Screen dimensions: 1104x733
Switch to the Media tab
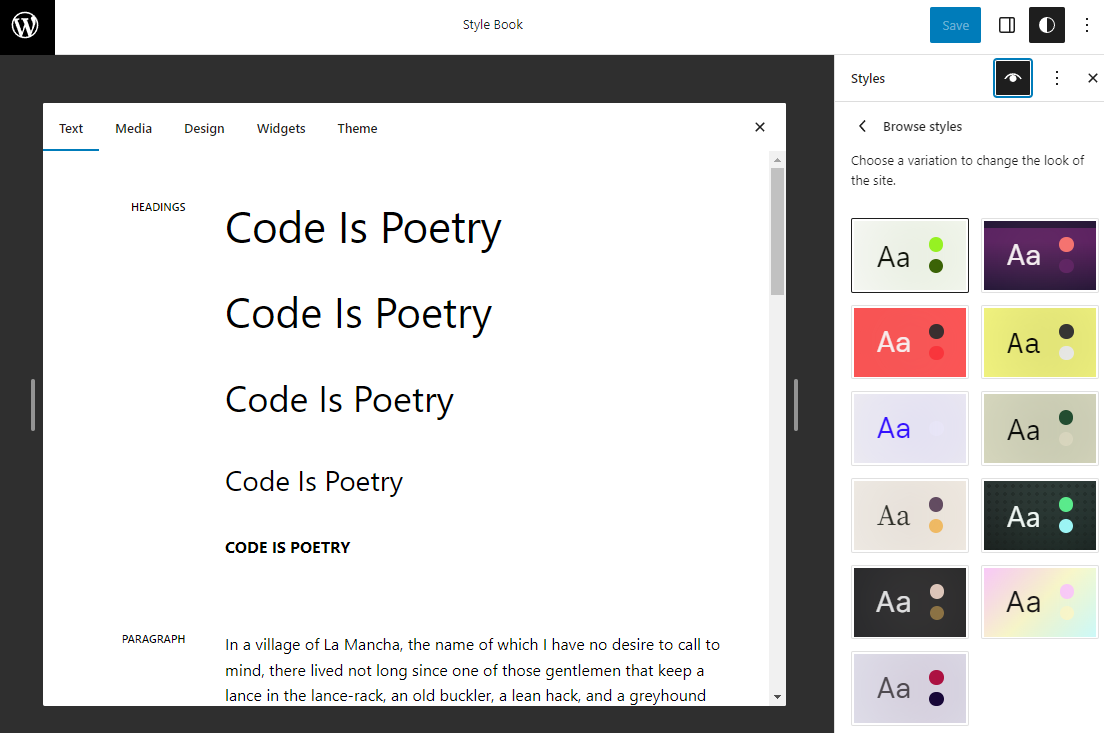click(x=133, y=128)
